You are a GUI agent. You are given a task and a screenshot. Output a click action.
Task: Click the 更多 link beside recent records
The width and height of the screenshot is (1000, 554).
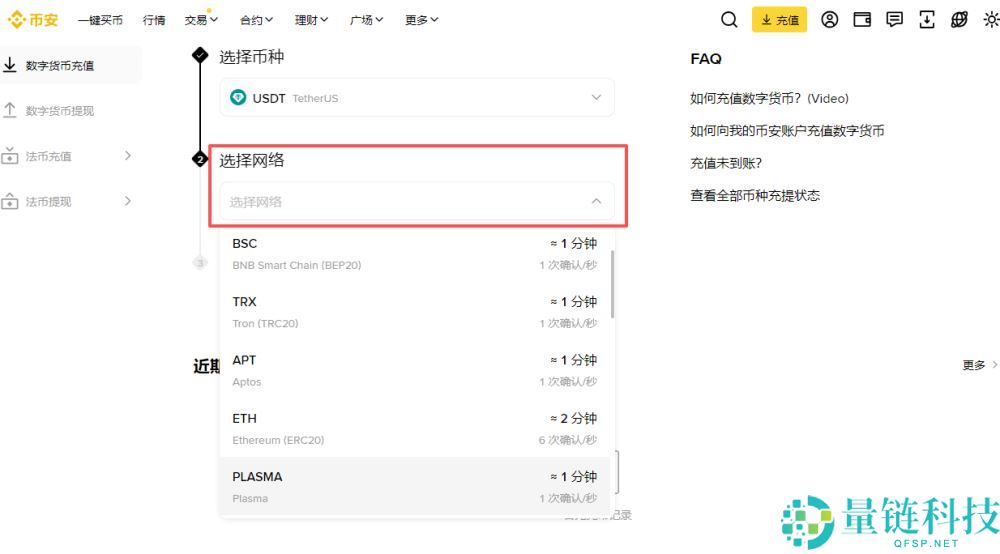pos(980,365)
